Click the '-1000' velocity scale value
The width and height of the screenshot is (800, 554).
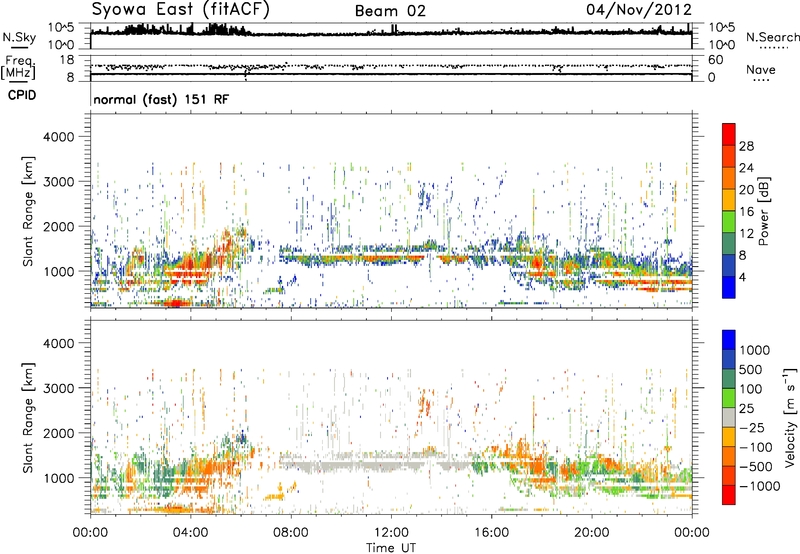click(760, 486)
